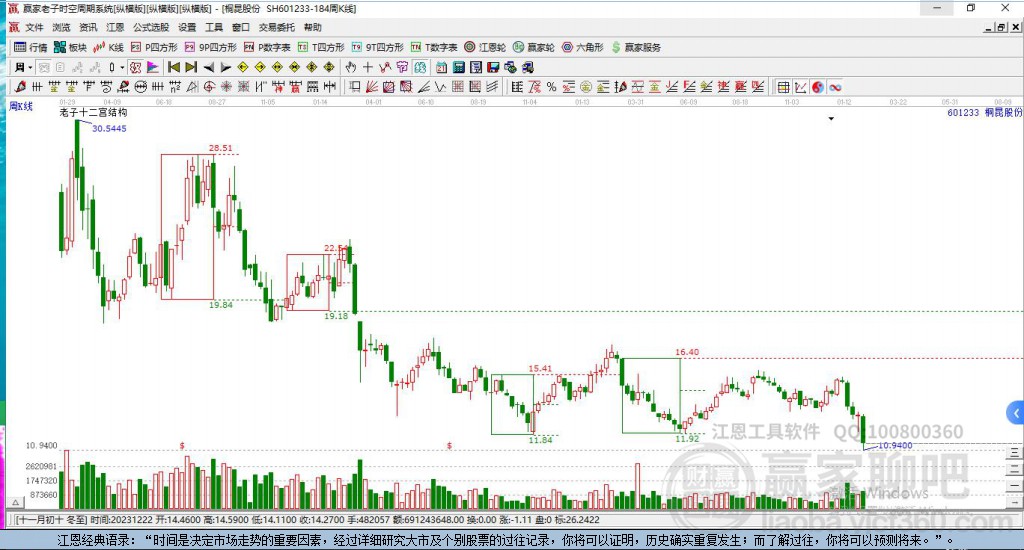
Task: Jump to last bar with skip-forward icon
Action: point(191,67)
